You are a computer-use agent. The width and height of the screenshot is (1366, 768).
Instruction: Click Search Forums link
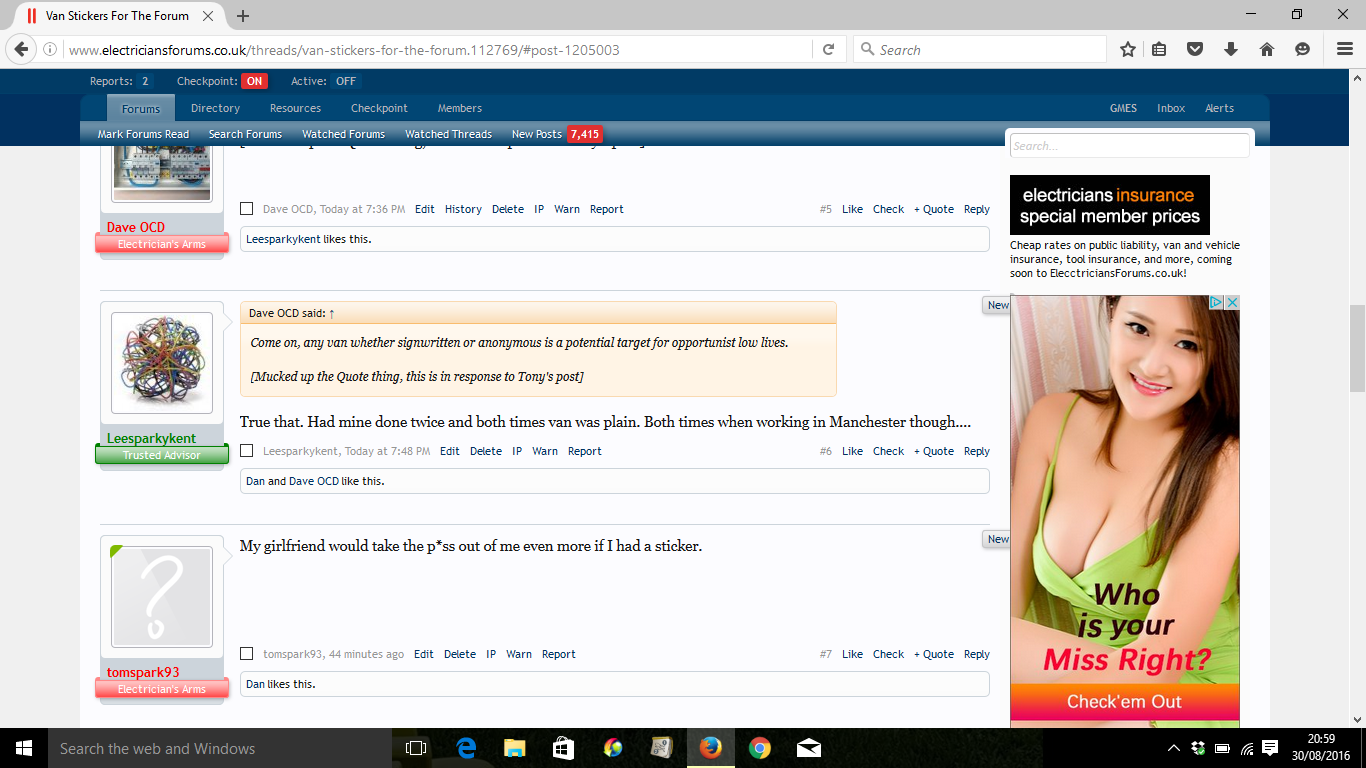pyautogui.click(x=245, y=134)
